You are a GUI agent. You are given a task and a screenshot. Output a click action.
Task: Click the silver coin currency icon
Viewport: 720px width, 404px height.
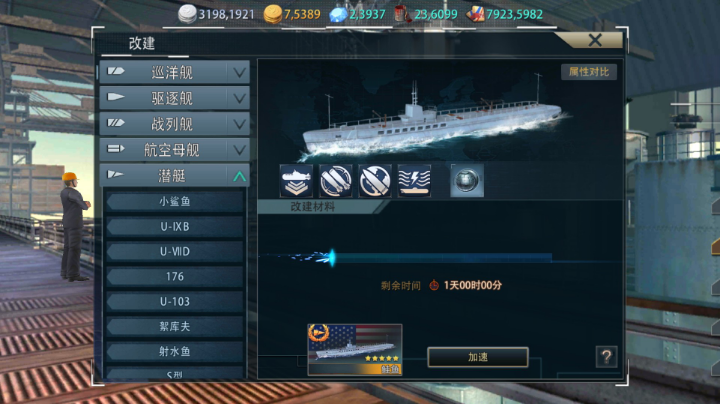187,14
